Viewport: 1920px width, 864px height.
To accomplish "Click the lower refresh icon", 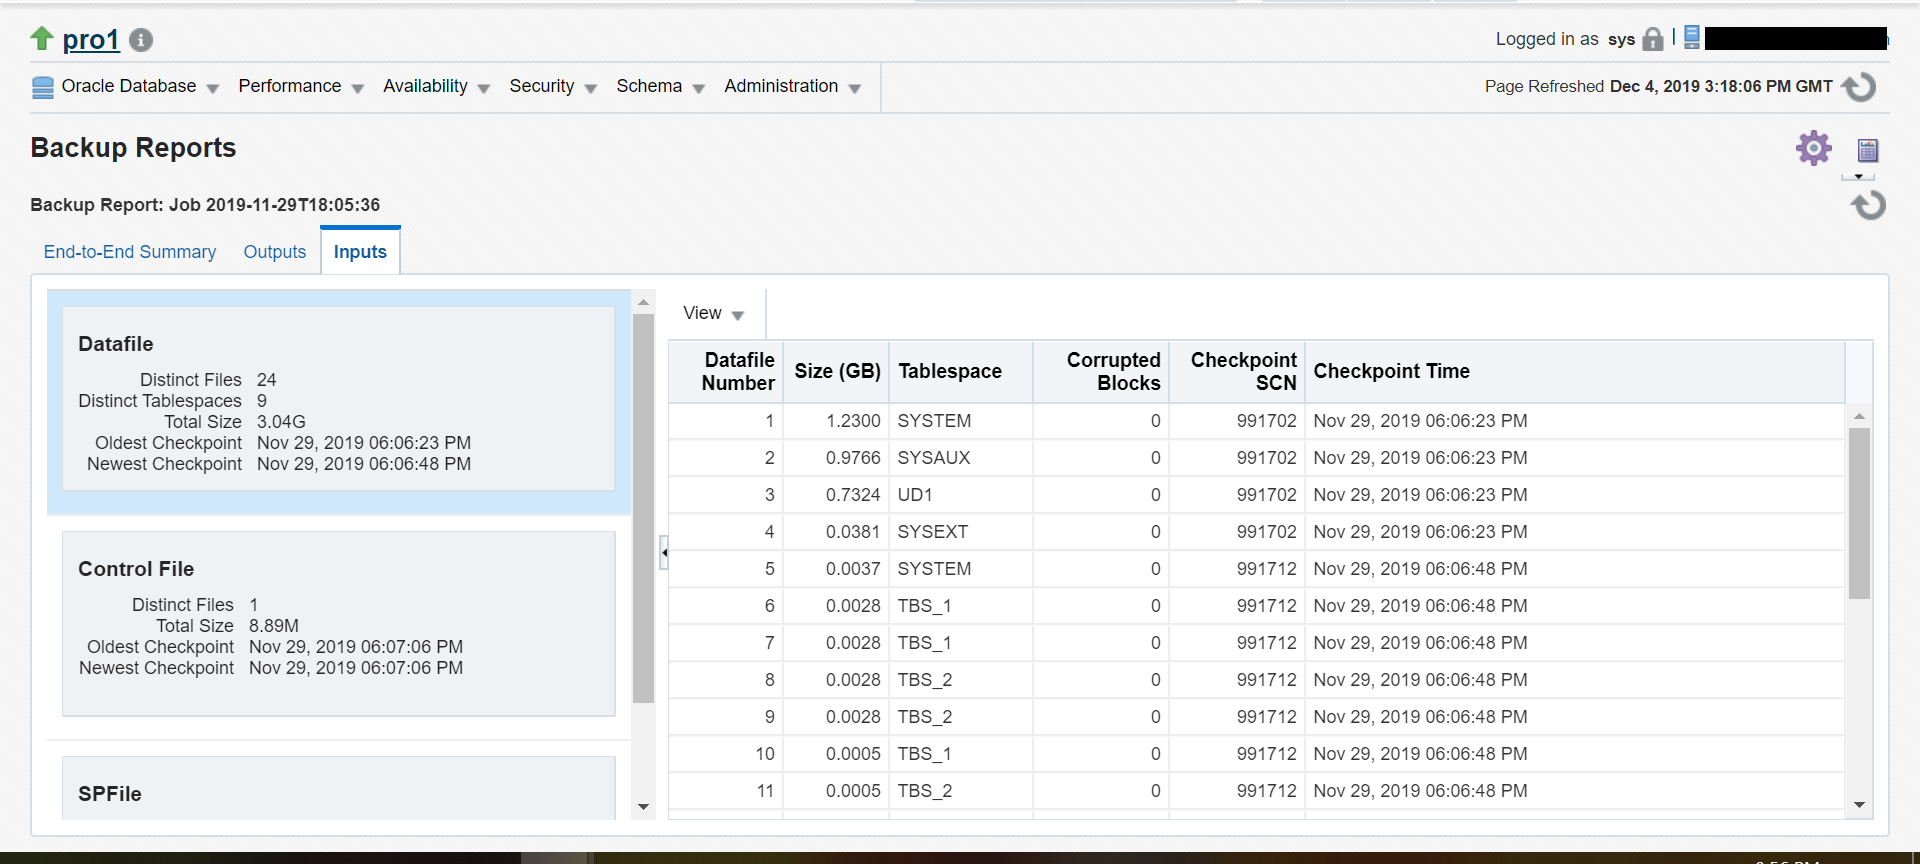I will 1868,205.
